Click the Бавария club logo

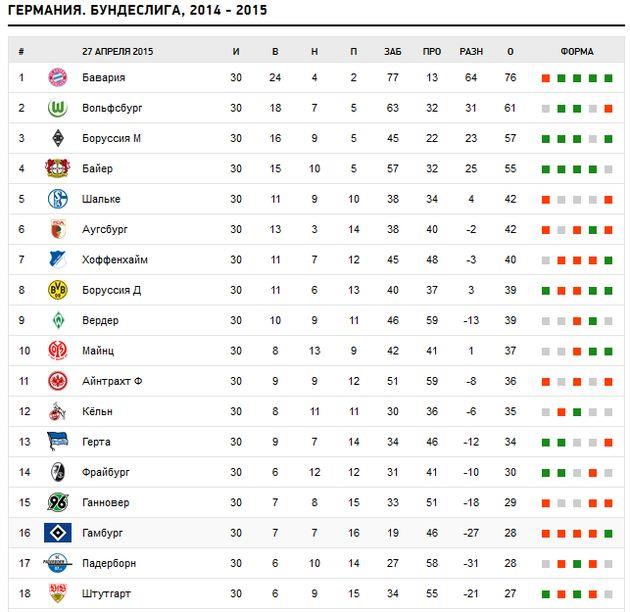pos(57,78)
